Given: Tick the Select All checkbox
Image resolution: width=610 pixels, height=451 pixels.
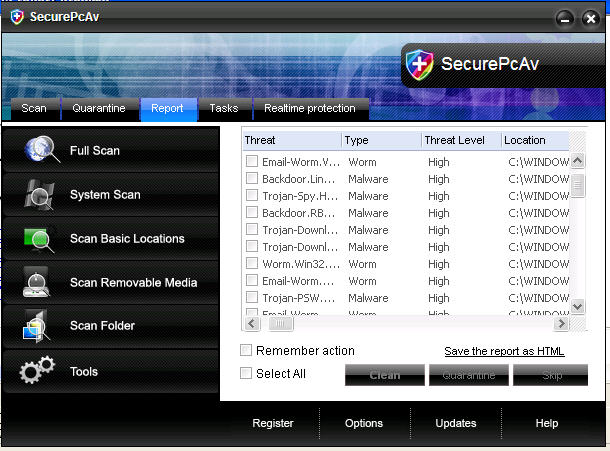Looking at the screenshot, I should point(246,373).
